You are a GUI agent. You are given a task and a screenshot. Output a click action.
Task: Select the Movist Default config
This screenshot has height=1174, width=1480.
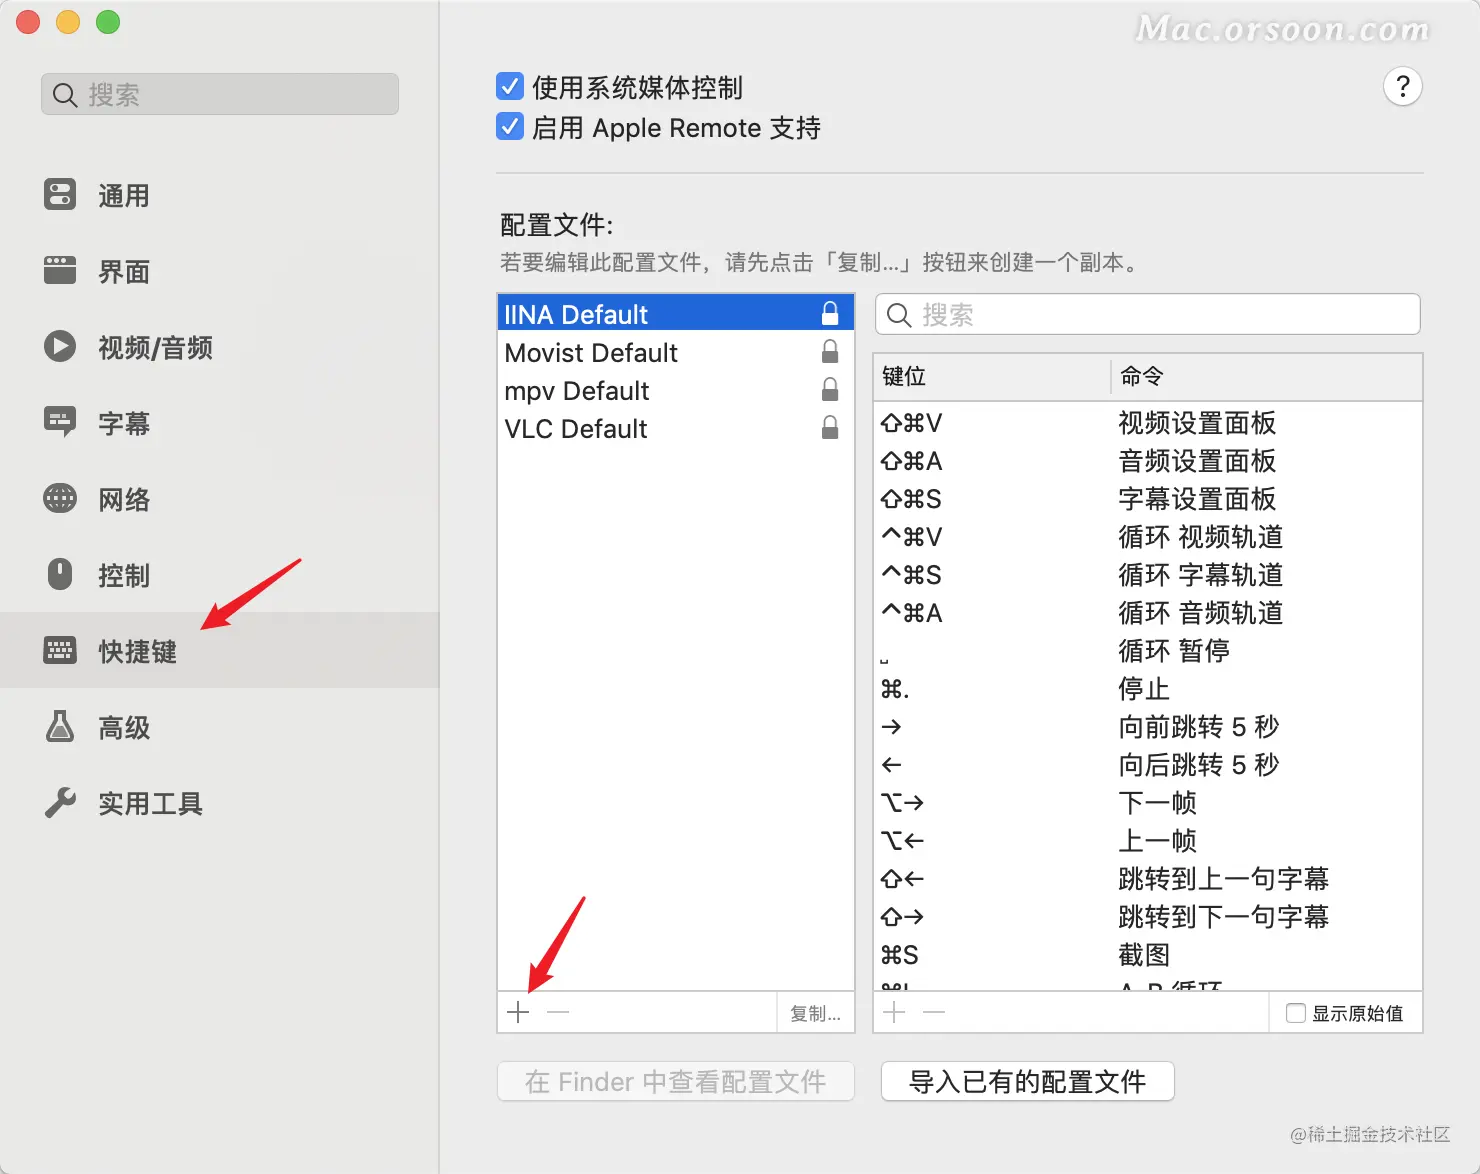[x=676, y=352]
